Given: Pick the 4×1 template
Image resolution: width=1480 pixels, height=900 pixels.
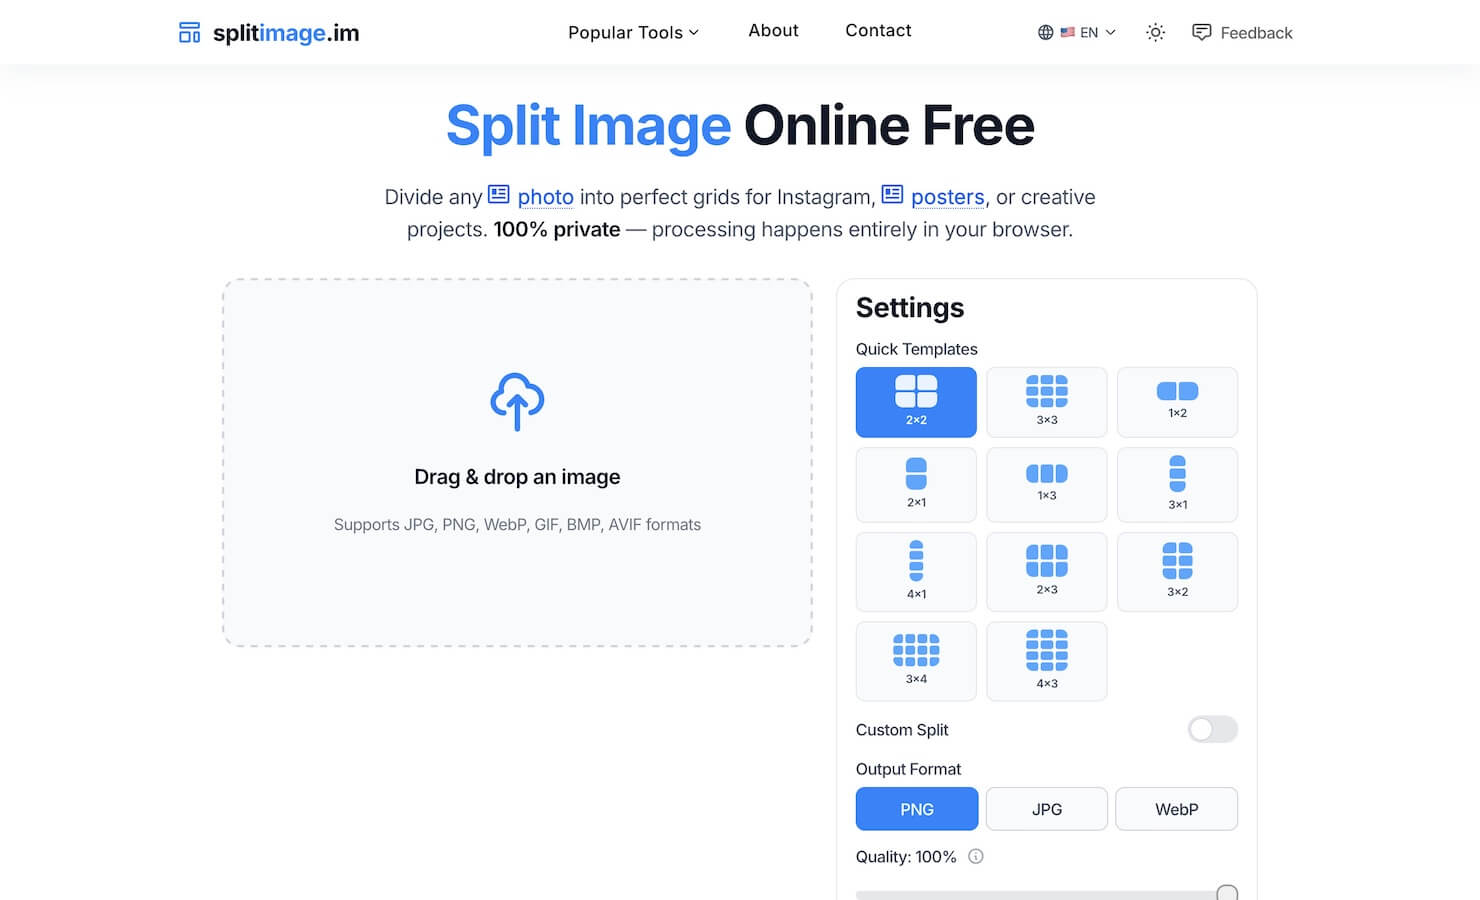Looking at the screenshot, I should 916,572.
